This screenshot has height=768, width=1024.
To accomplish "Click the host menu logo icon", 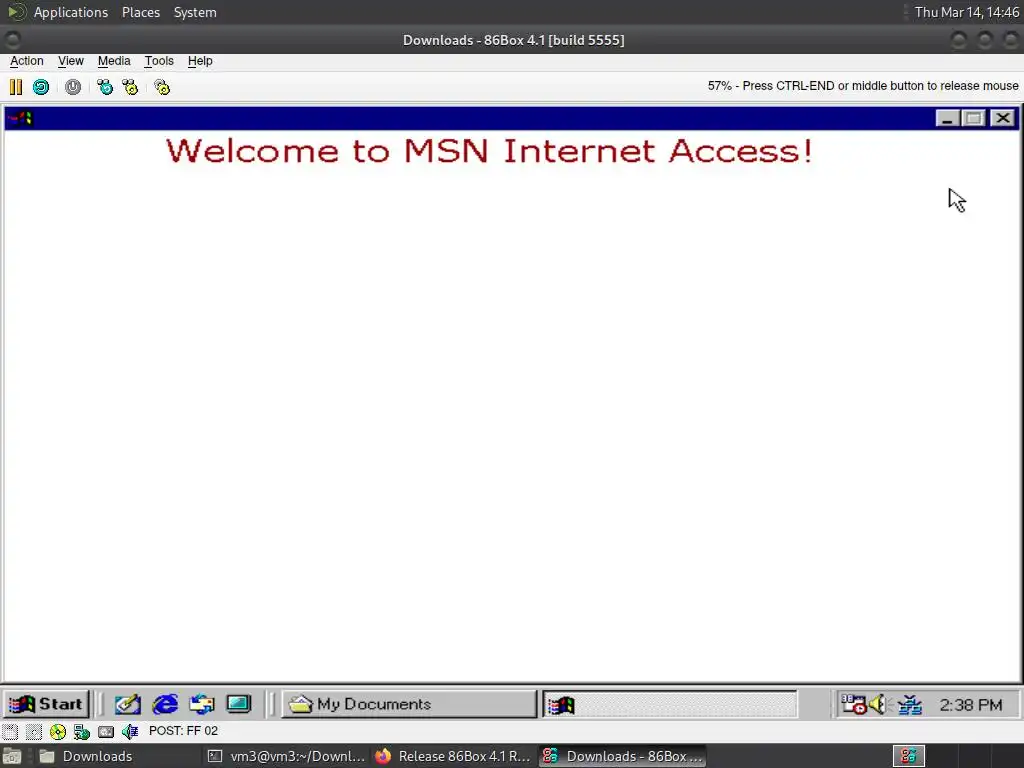I will pyautogui.click(x=16, y=12).
